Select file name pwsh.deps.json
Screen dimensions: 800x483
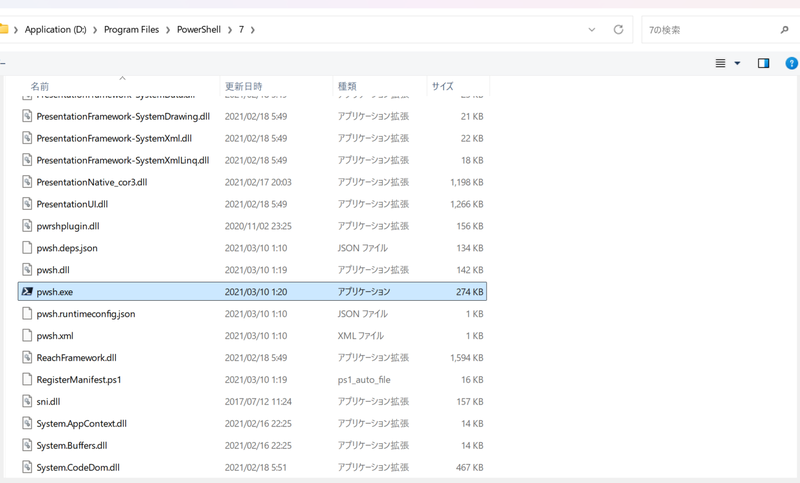click(x=67, y=248)
